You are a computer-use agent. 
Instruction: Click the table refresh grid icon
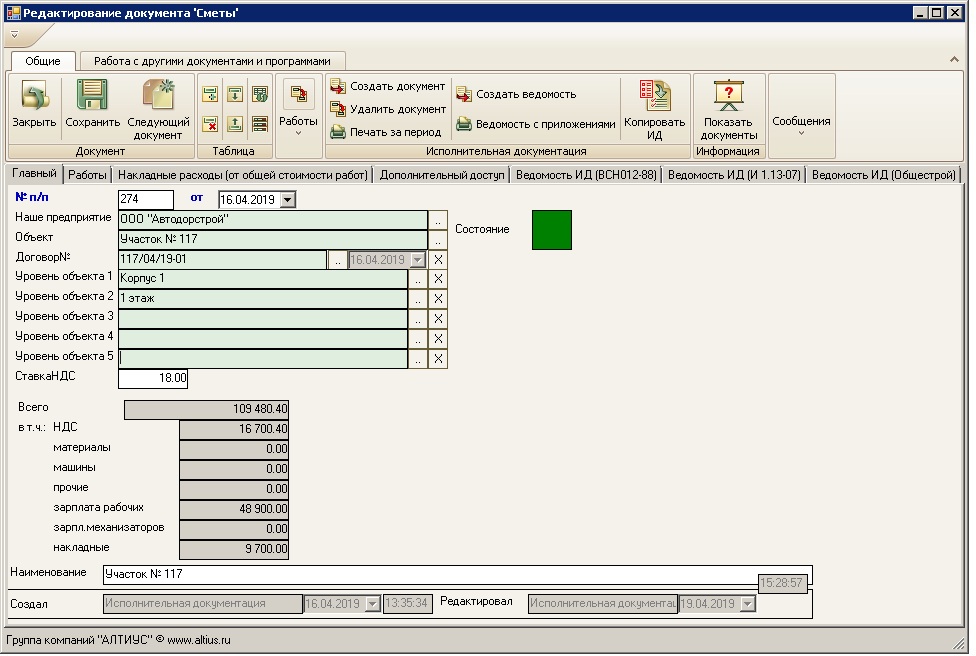260,95
